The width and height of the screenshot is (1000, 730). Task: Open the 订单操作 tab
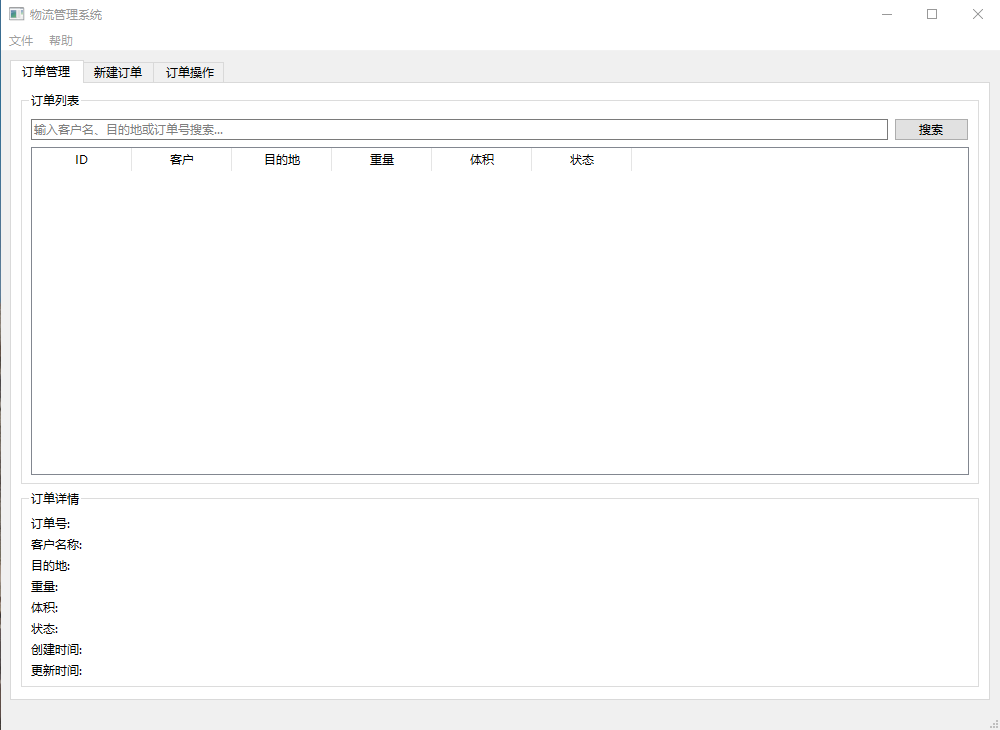(x=189, y=72)
